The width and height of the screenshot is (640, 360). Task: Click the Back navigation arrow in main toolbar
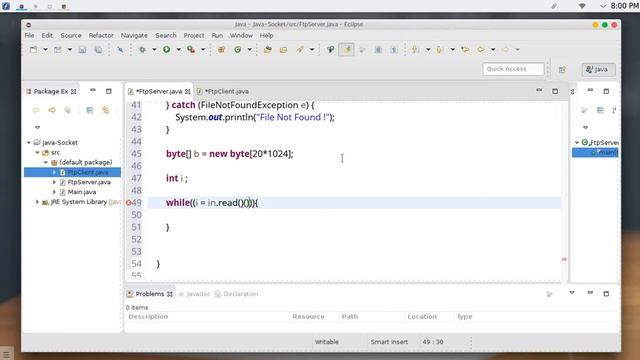click(x=481, y=49)
